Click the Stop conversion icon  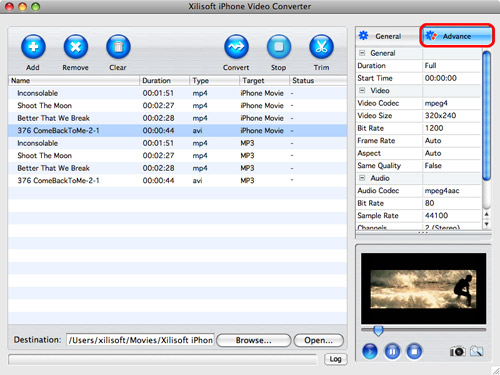[x=279, y=47]
